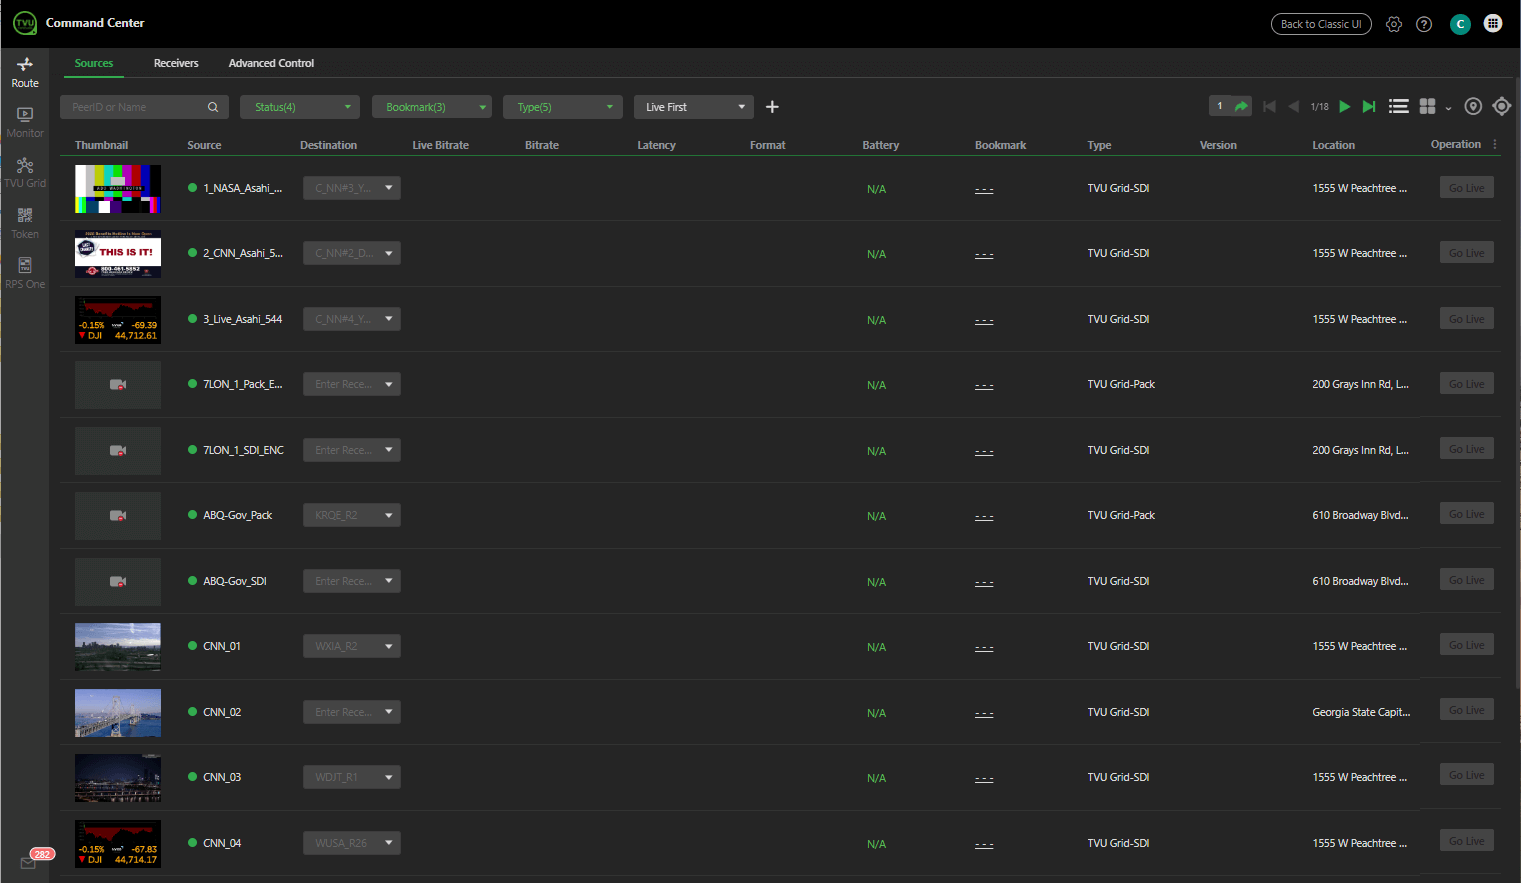Edit bookmark for 2_CNN_Asahi row
Viewport: 1521px width, 883px height.
pyautogui.click(x=984, y=255)
